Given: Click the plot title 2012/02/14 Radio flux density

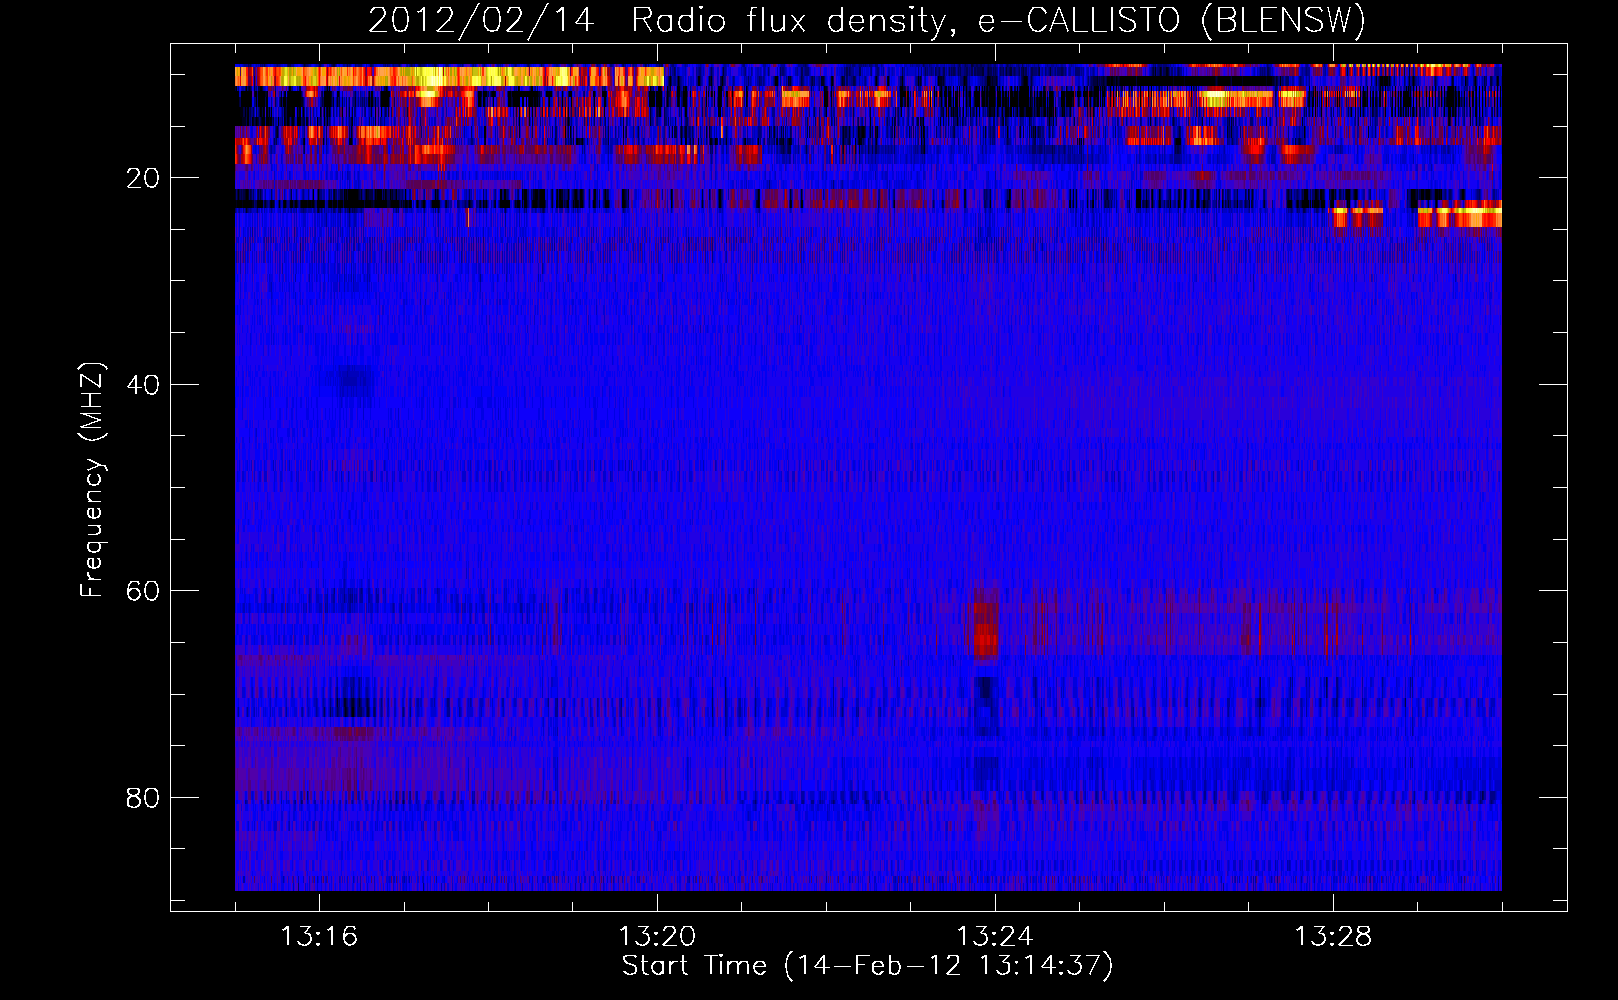Looking at the screenshot, I should pyautogui.click(x=867, y=20).
